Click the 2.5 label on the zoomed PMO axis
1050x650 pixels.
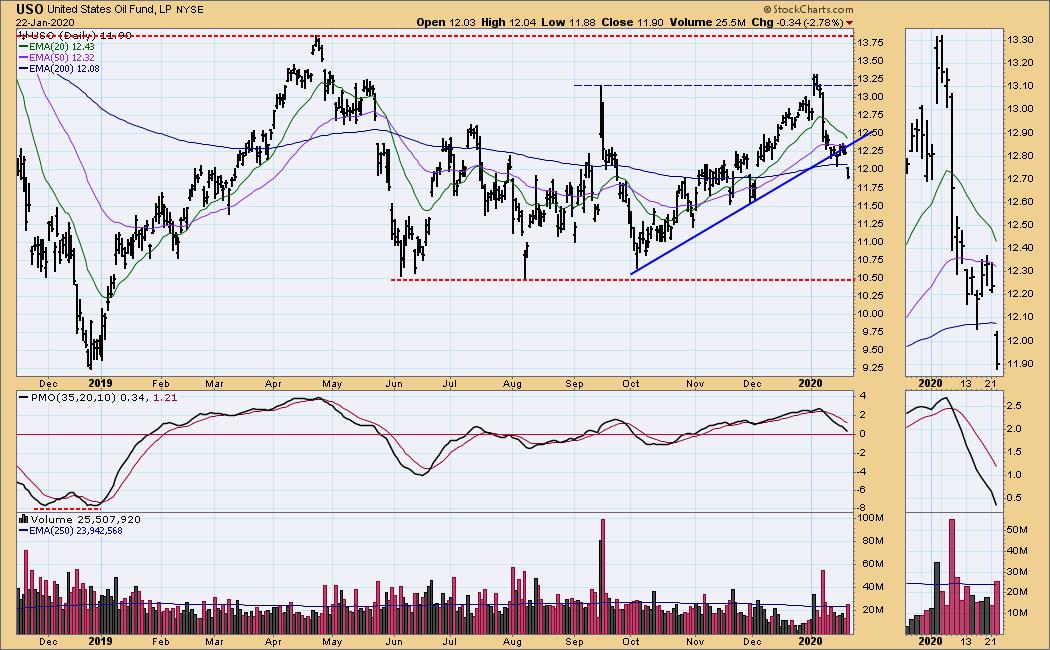pyautogui.click(x=1014, y=406)
